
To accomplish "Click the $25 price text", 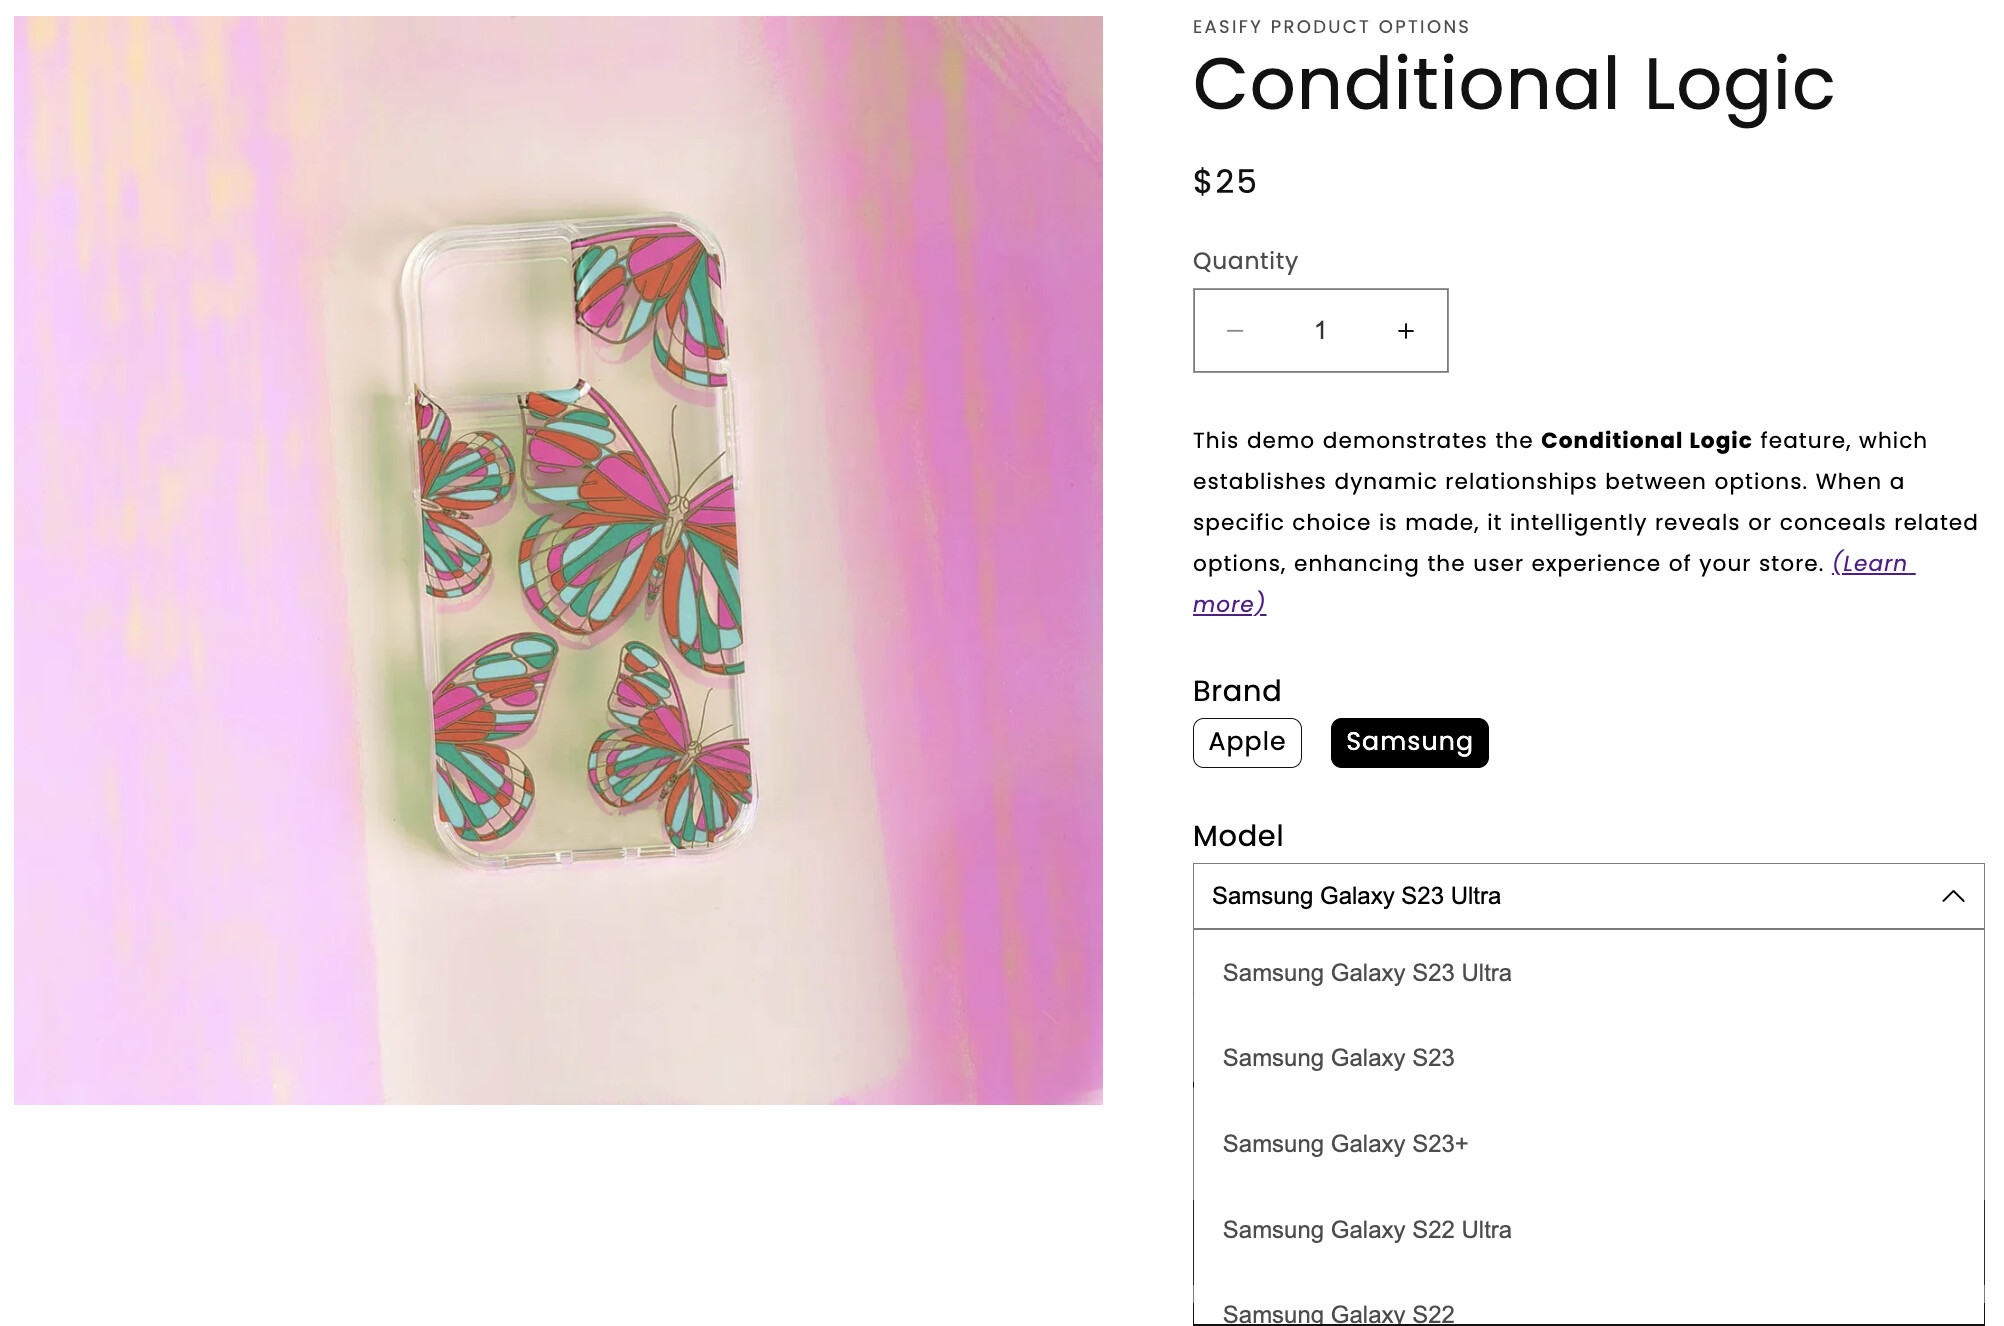I will click(x=1224, y=182).
